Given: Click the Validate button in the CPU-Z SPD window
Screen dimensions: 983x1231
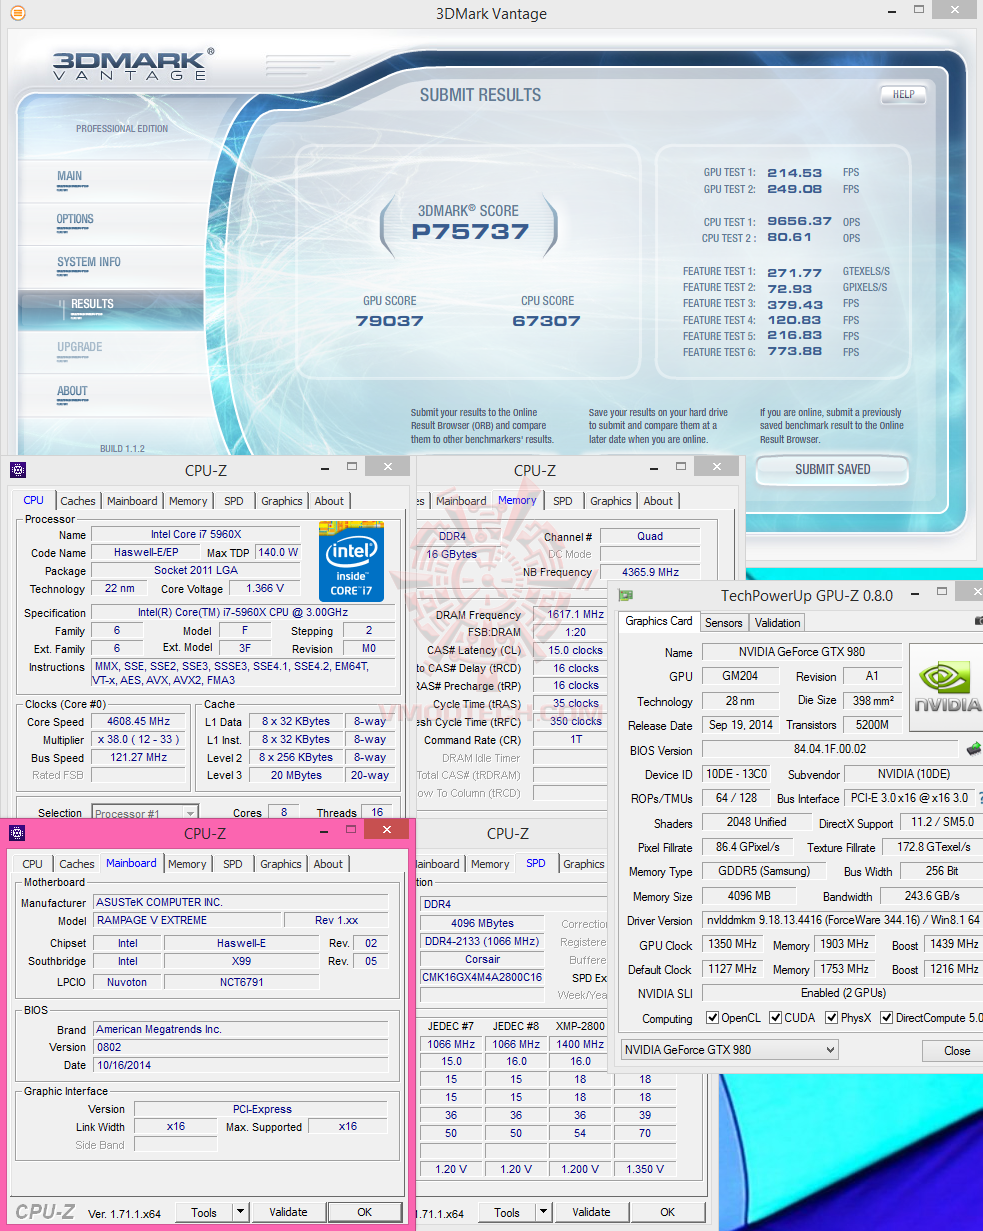Looking at the screenshot, I should coord(591,1212).
